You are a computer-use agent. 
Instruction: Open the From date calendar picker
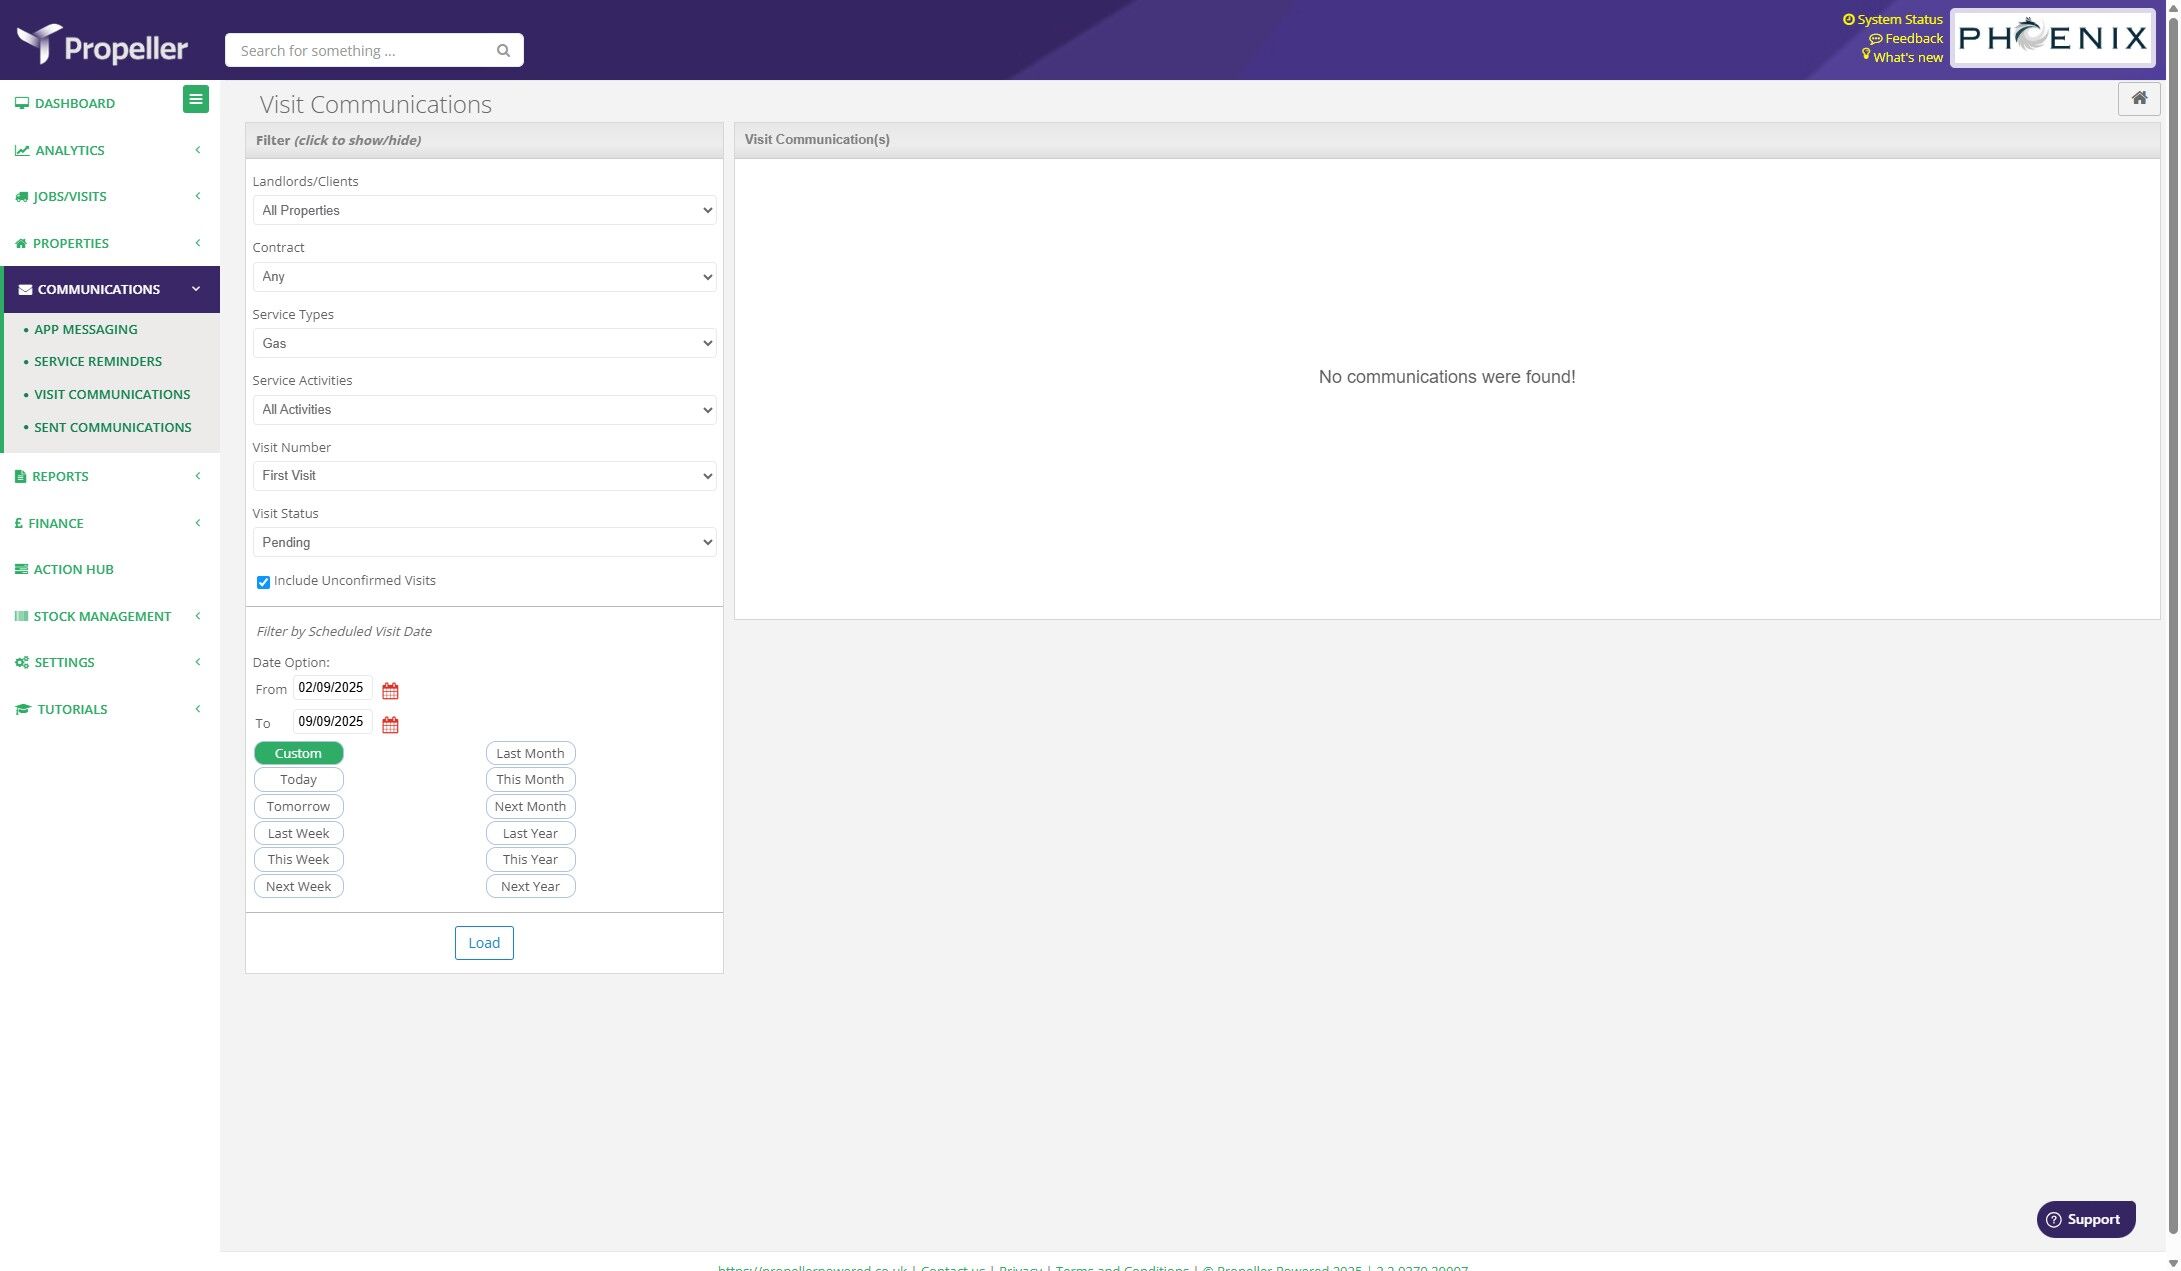390,691
